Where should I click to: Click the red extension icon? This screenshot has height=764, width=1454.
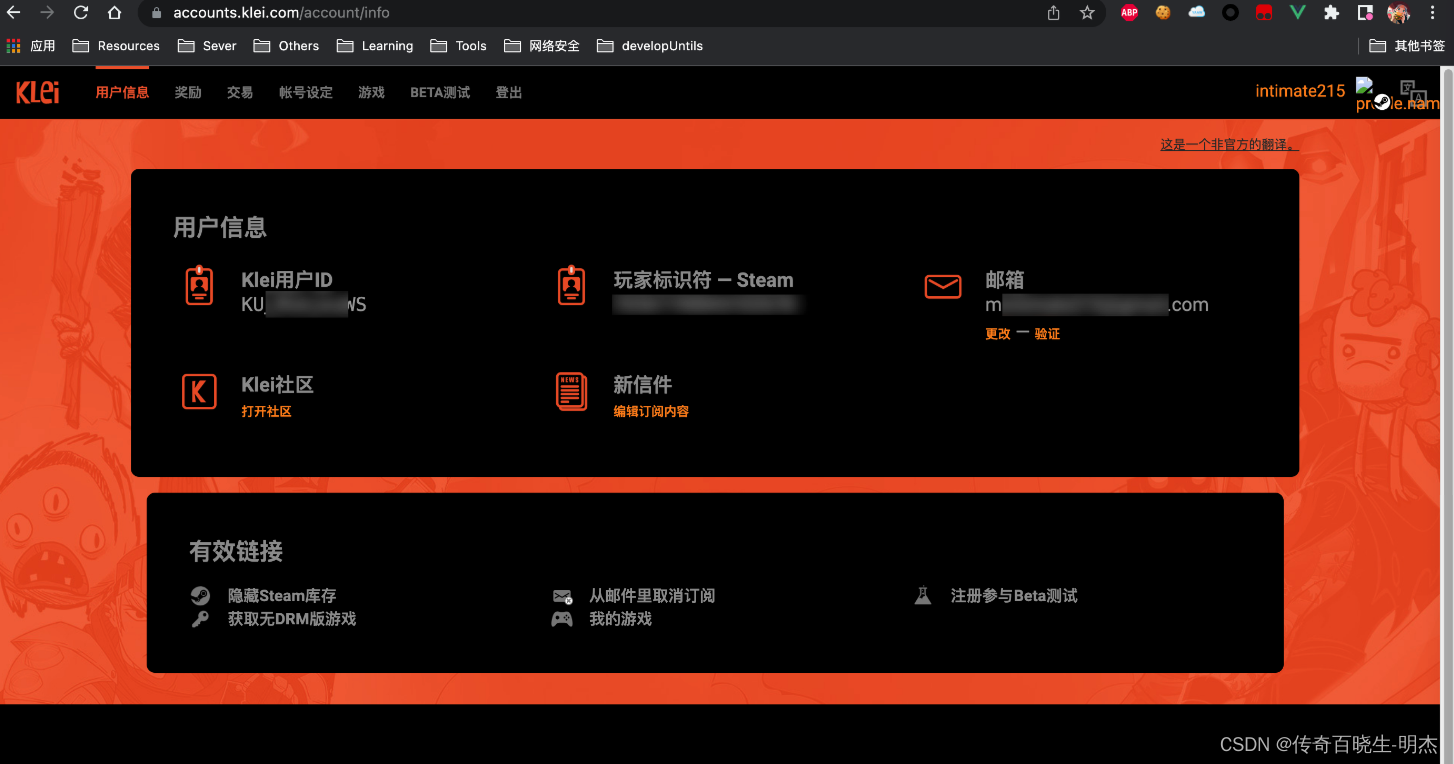(x=1264, y=13)
